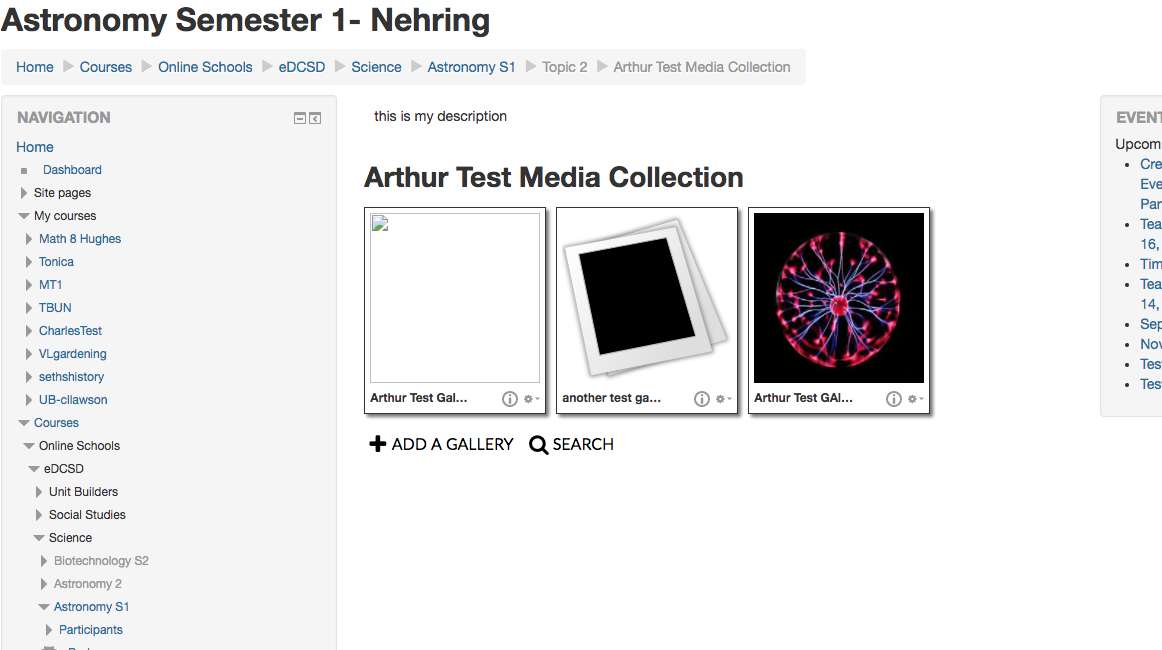Viewport: 1162px width, 650px height.
Task: Expand Astronomy 2 node arrow
Action: [44, 583]
